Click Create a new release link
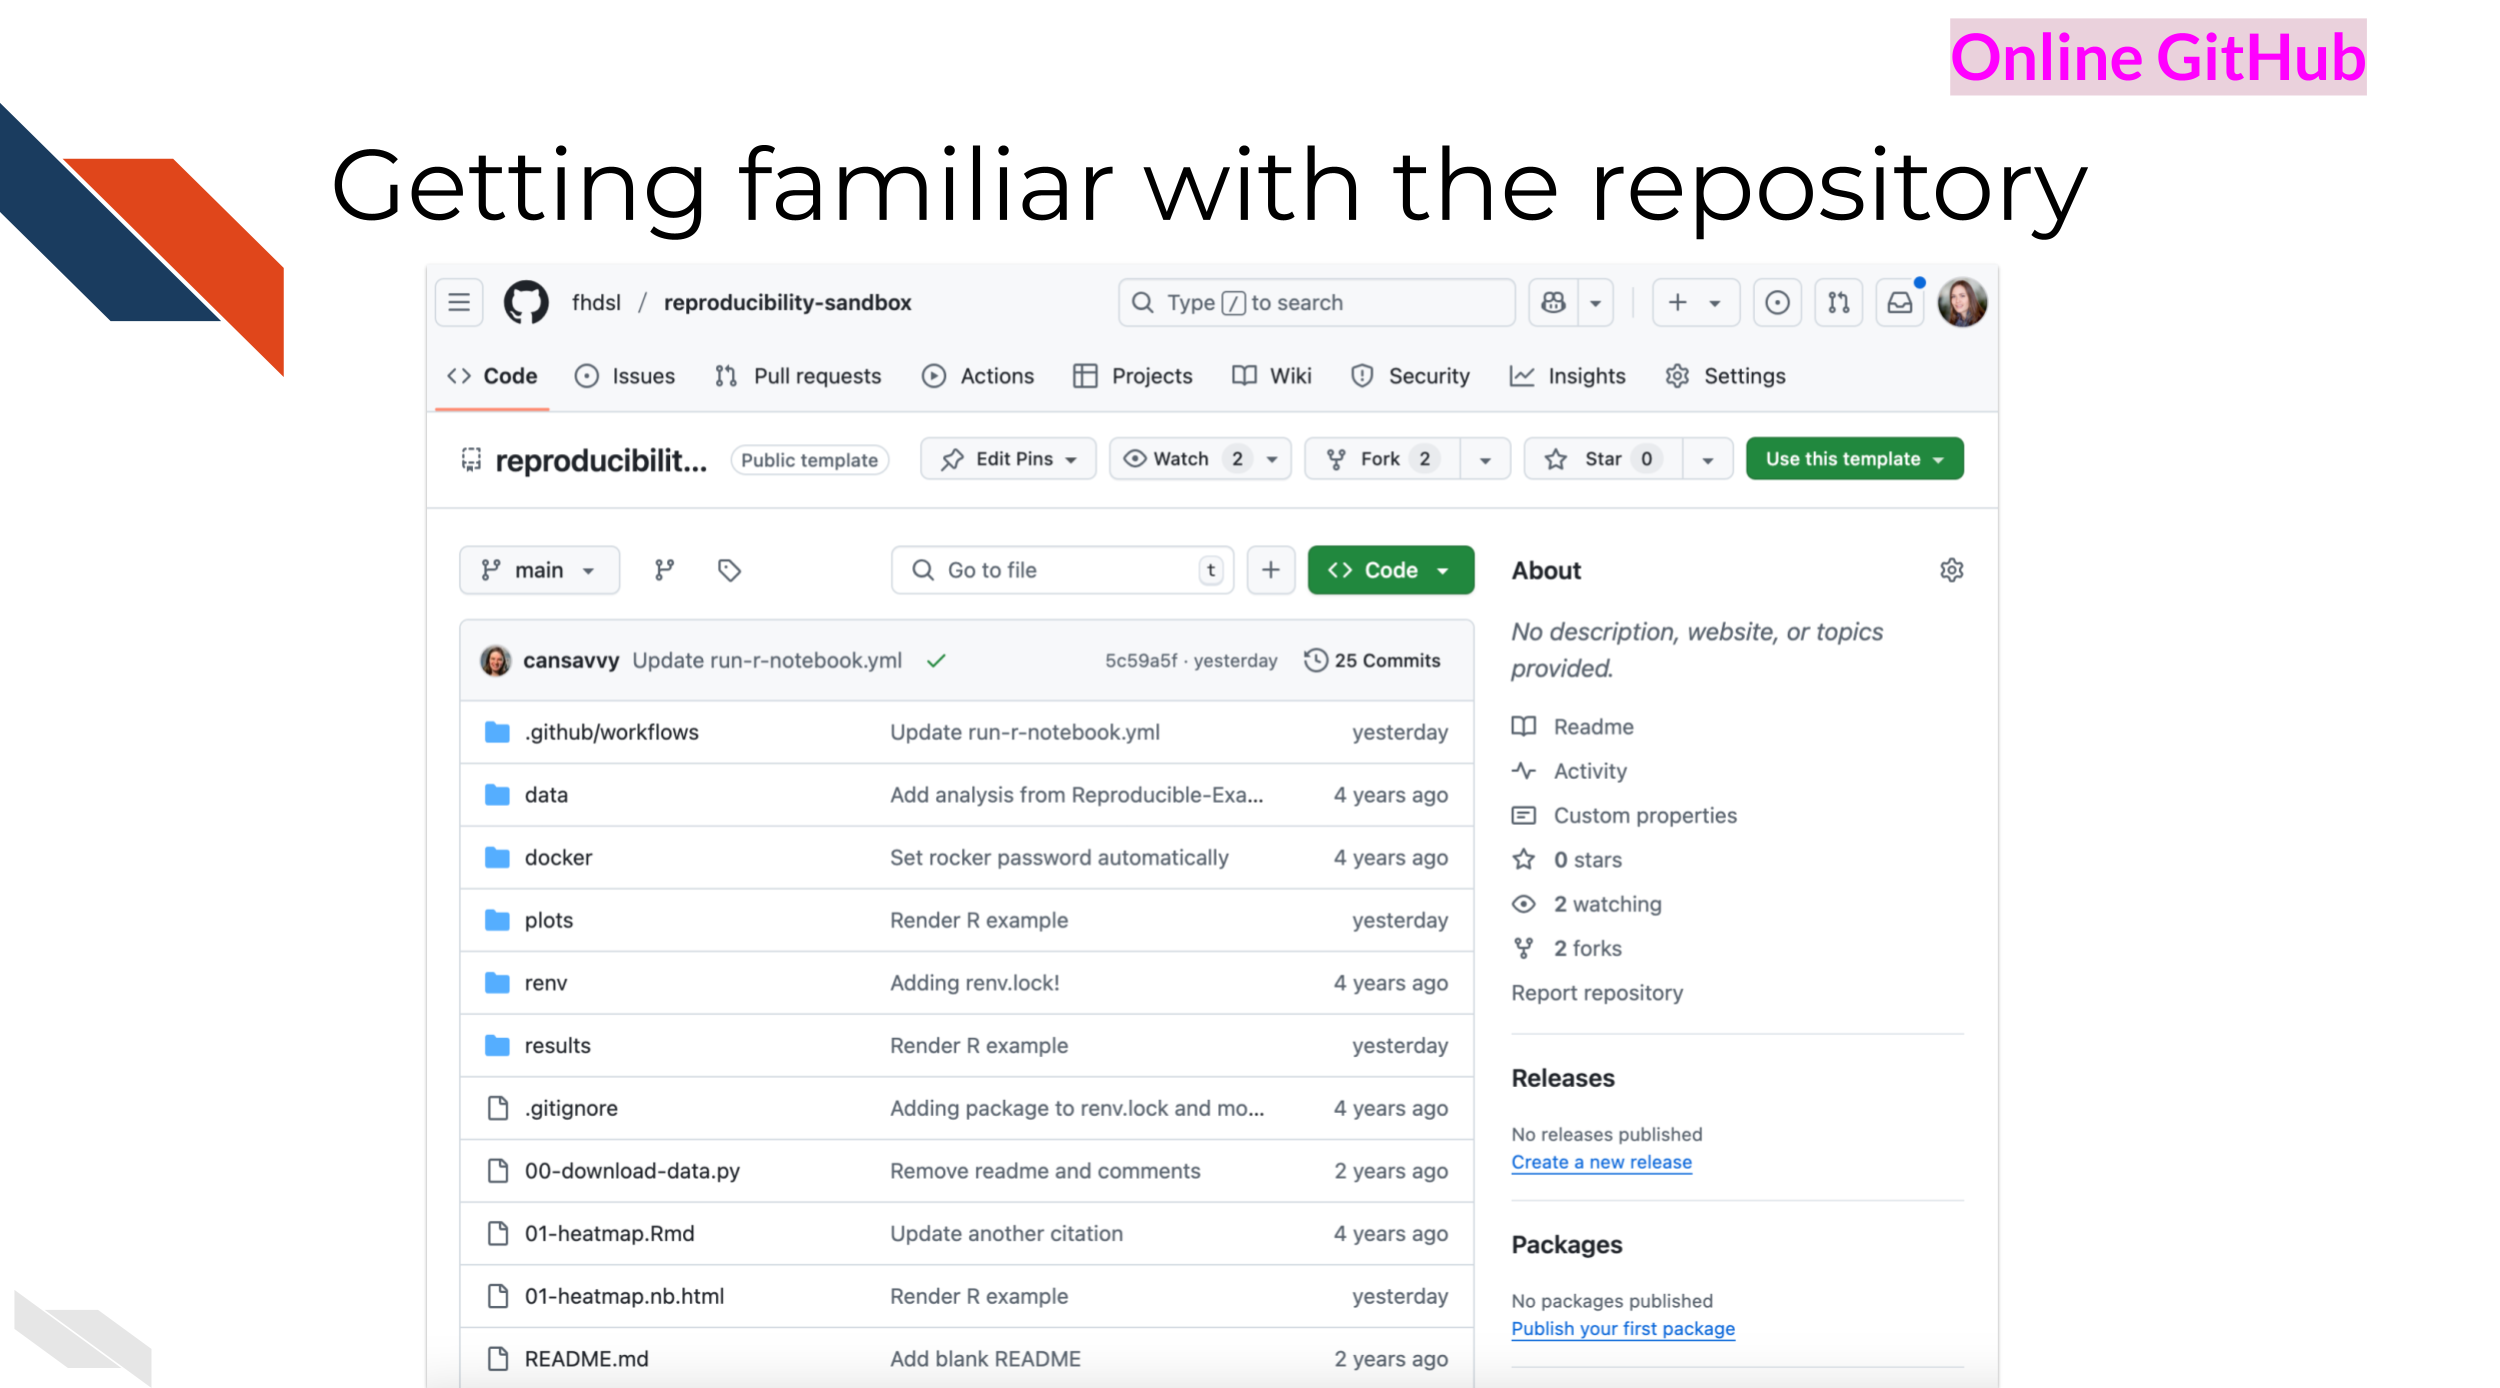 point(1601,1162)
